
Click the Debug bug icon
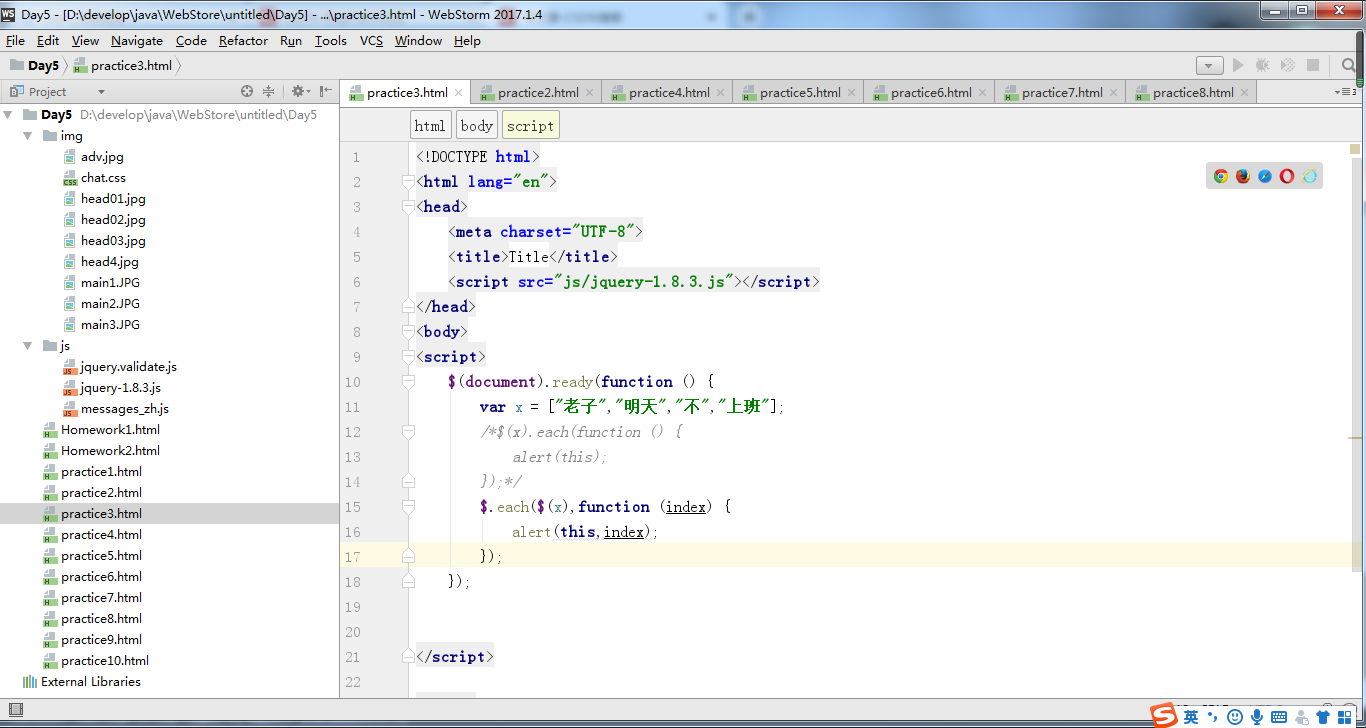point(1263,65)
